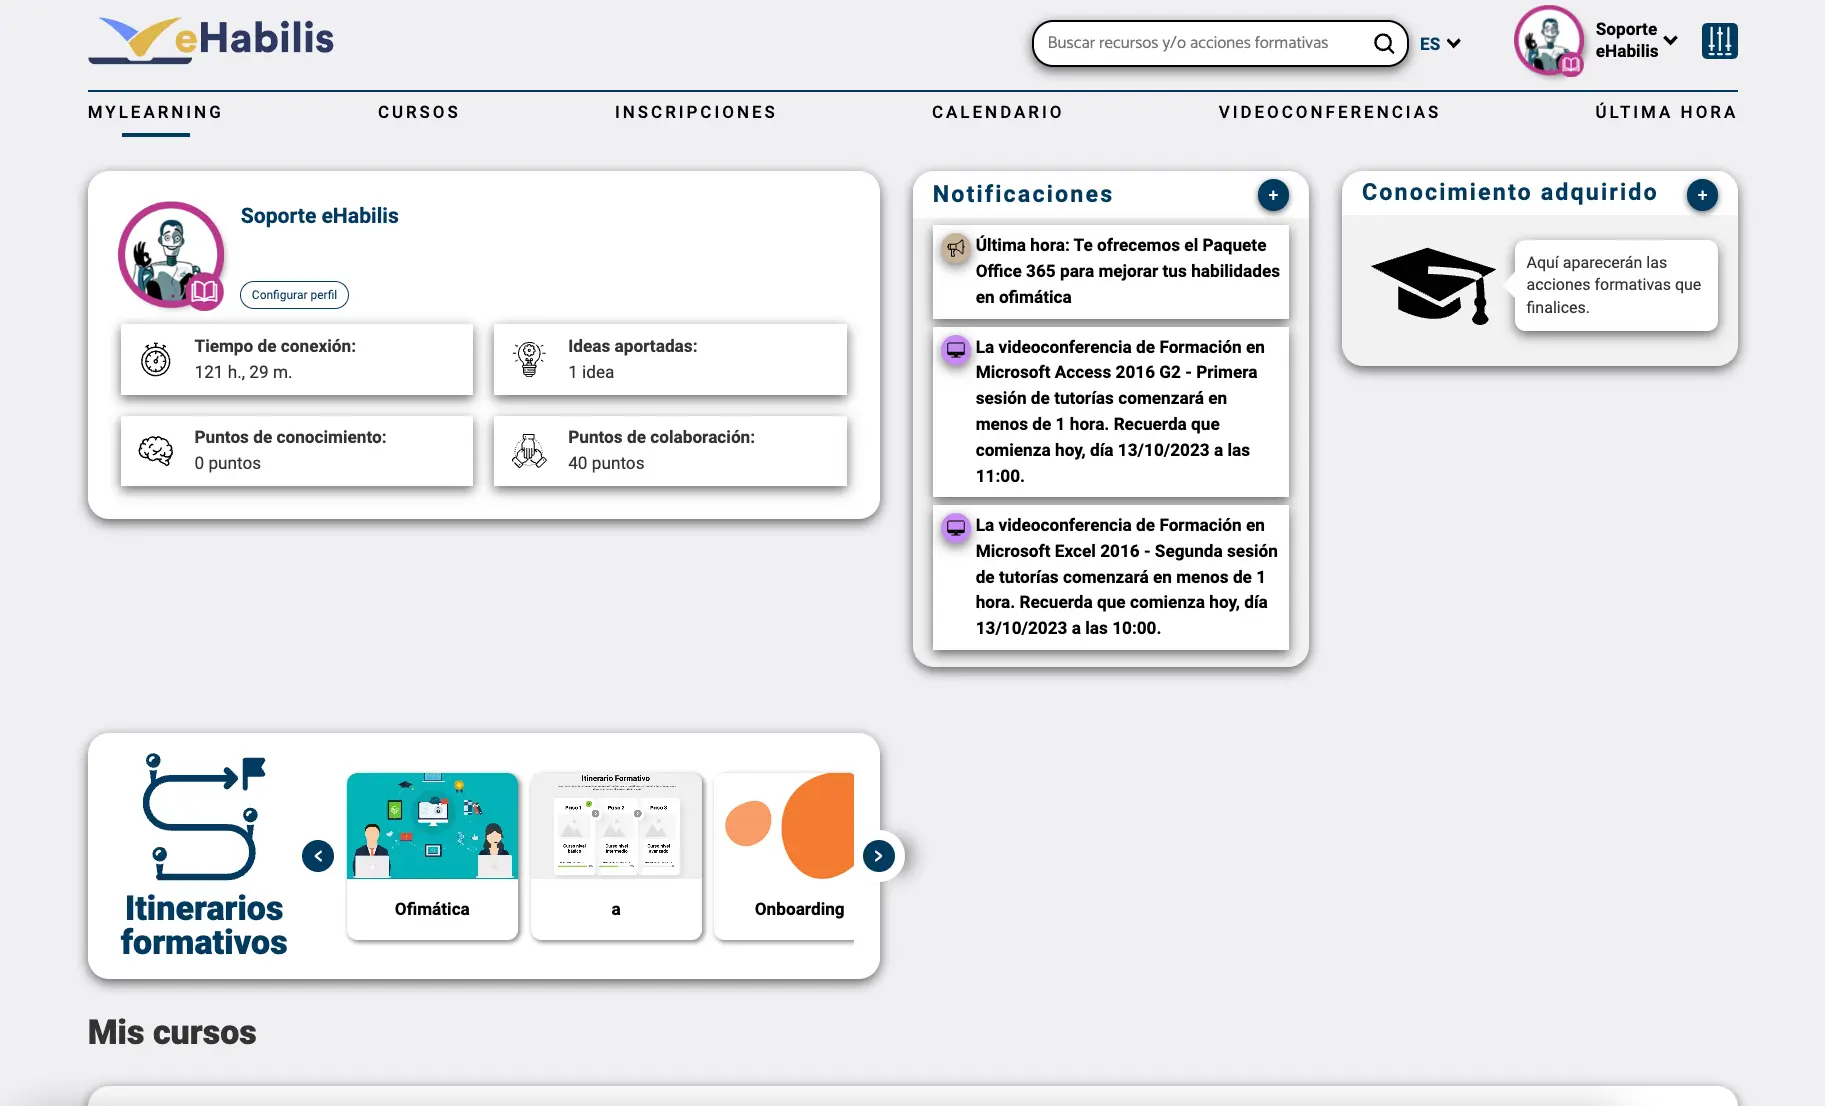Click the '40 puntos' value
The image size is (1825, 1106).
(x=606, y=463)
